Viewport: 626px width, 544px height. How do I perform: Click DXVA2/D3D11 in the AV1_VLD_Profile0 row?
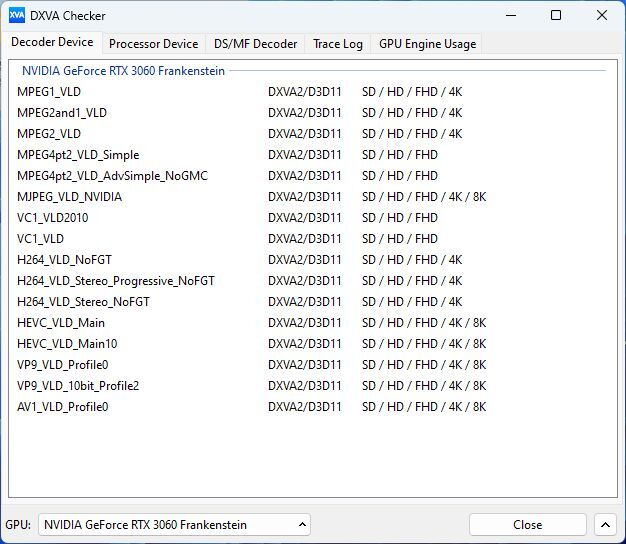[x=305, y=407]
